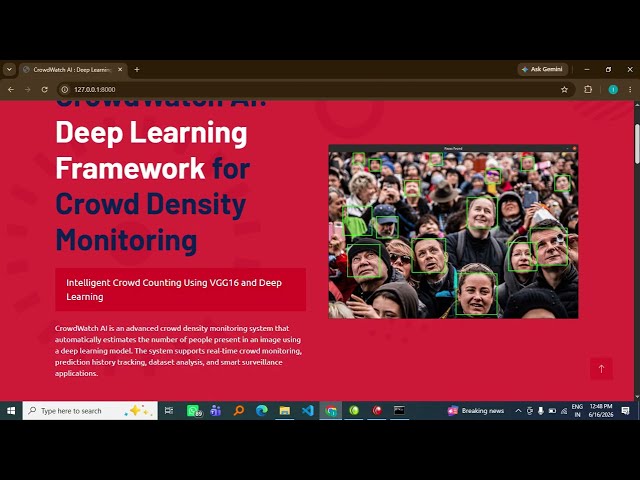Viewport: 640px width, 480px height.
Task: Open the tab search dropdown arrow
Action: pyautogui.click(x=9, y=70)
